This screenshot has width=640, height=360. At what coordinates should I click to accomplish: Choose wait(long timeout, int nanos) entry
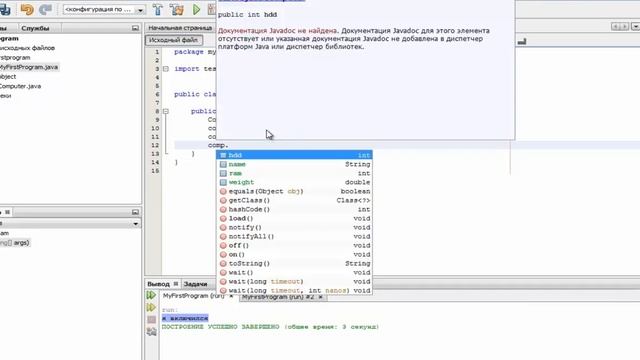pos(294,290)
